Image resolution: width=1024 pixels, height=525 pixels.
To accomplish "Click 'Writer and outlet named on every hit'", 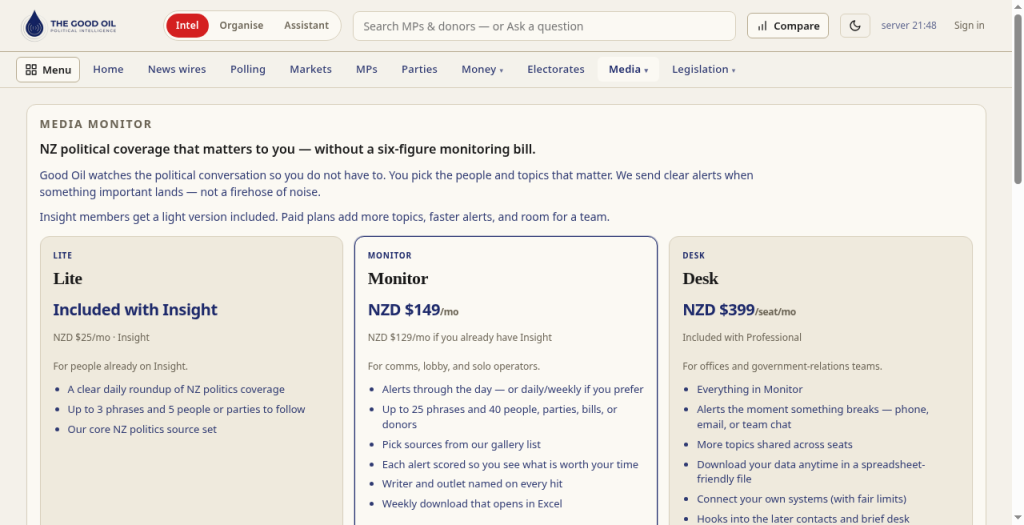I will click(x=472, y=484).
